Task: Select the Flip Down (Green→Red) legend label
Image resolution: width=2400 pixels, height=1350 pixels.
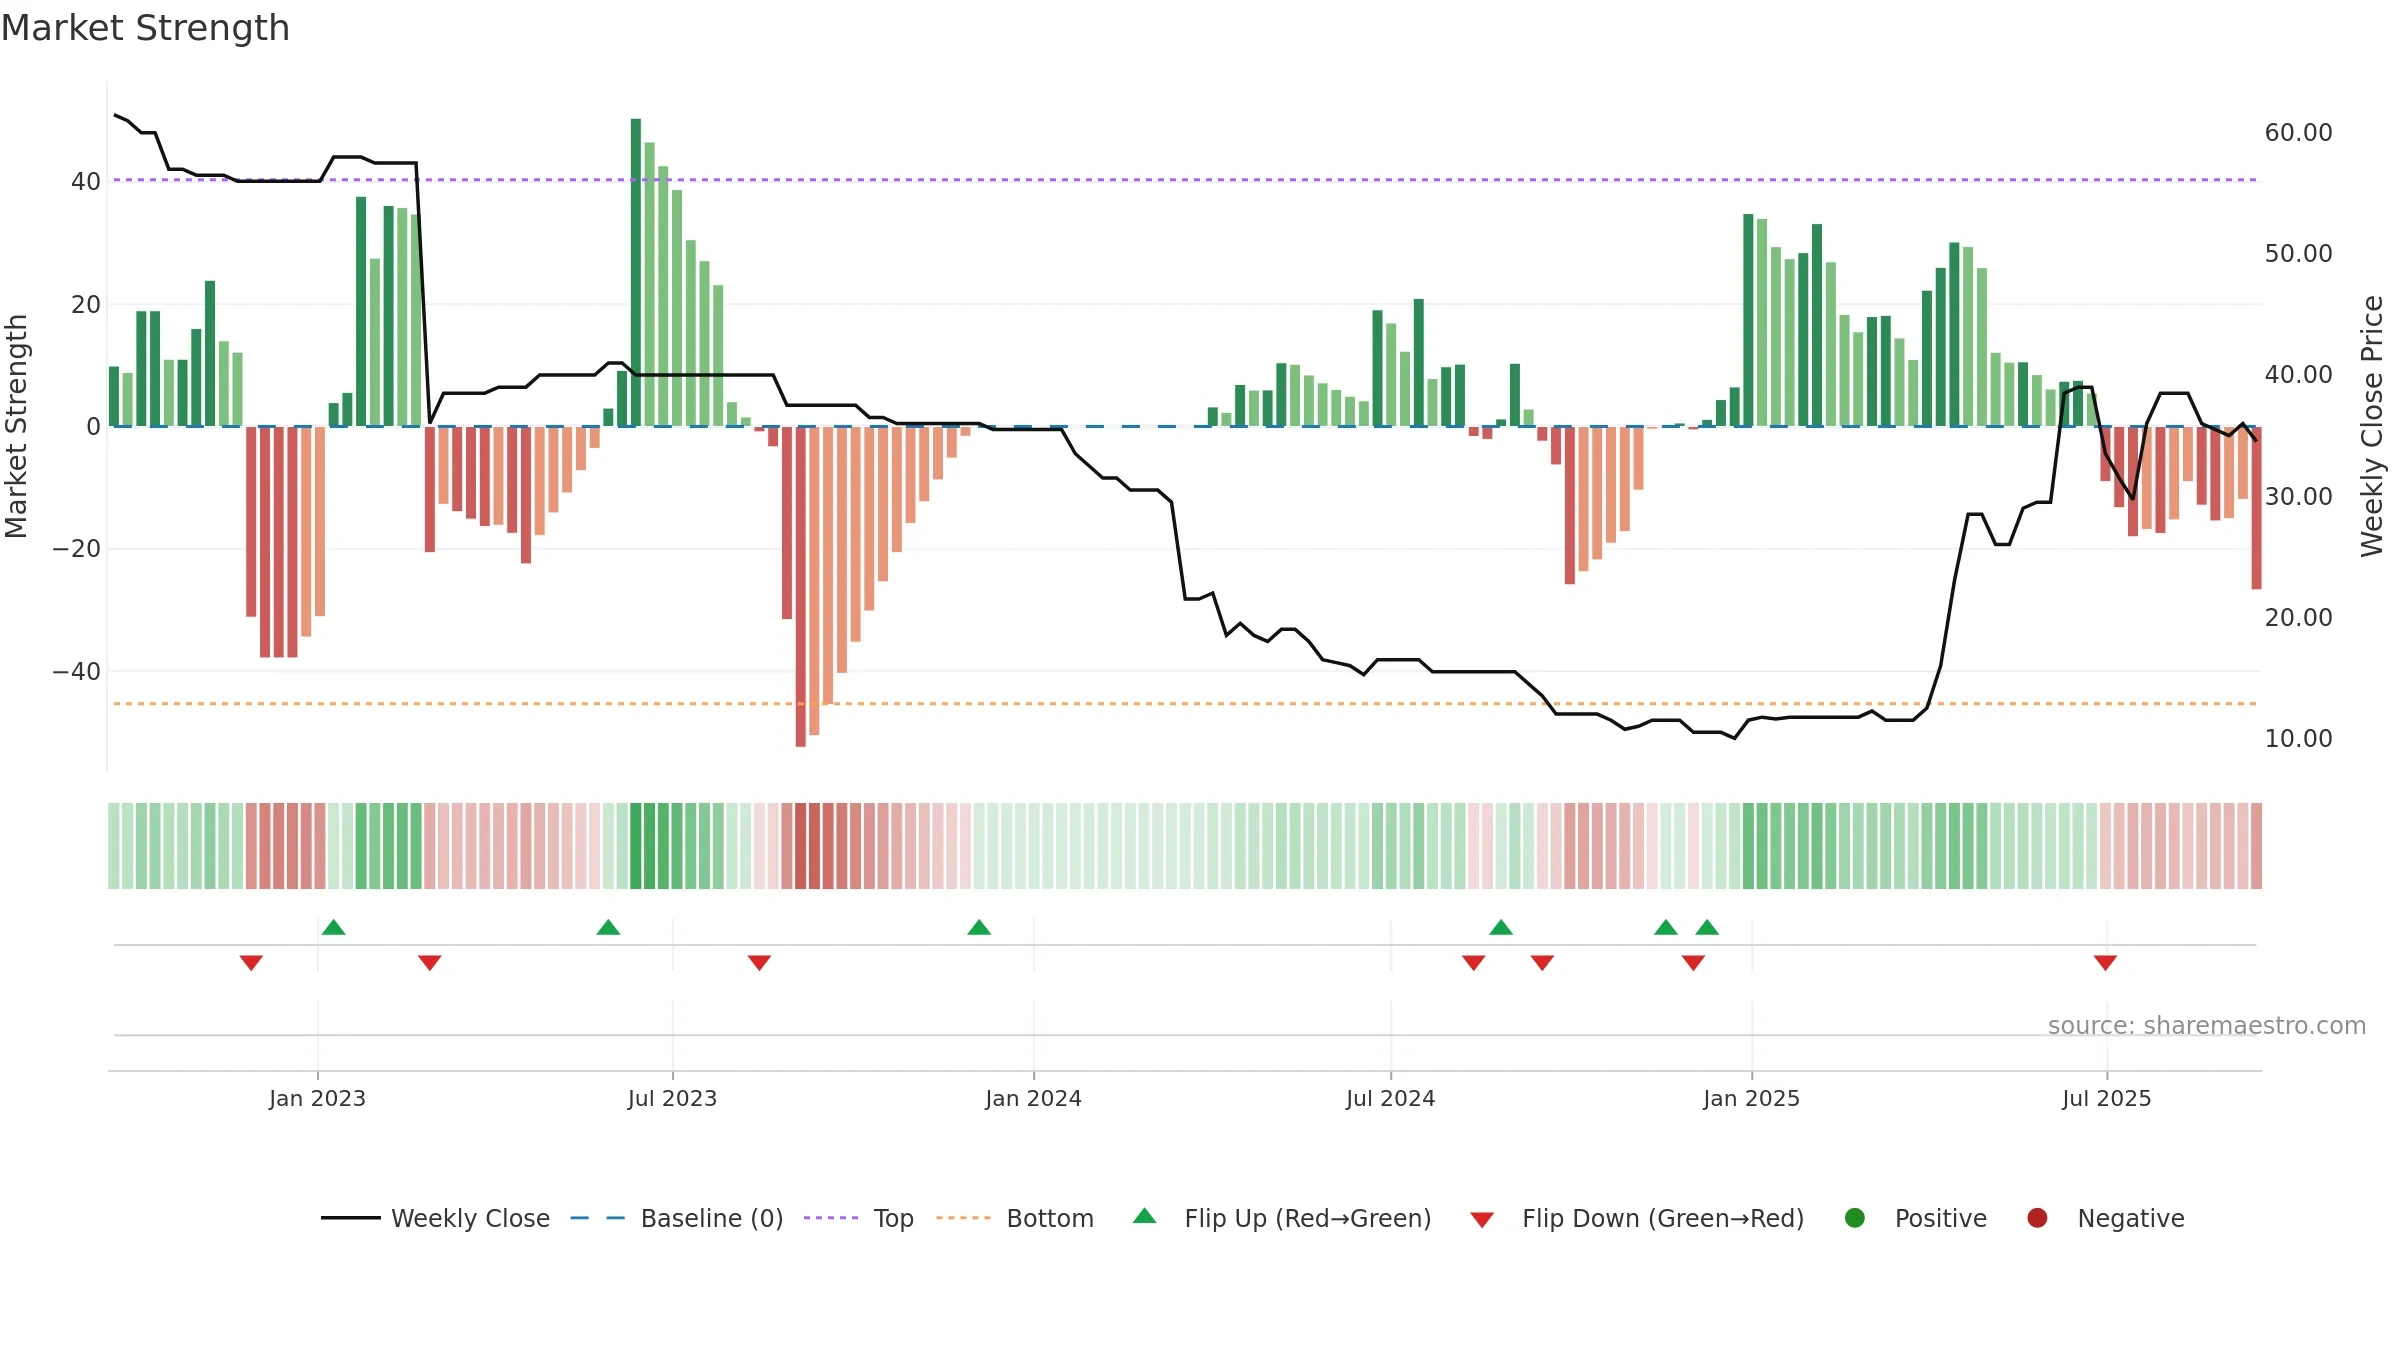Action: pyautogui.click(x=1663, y=1218)
